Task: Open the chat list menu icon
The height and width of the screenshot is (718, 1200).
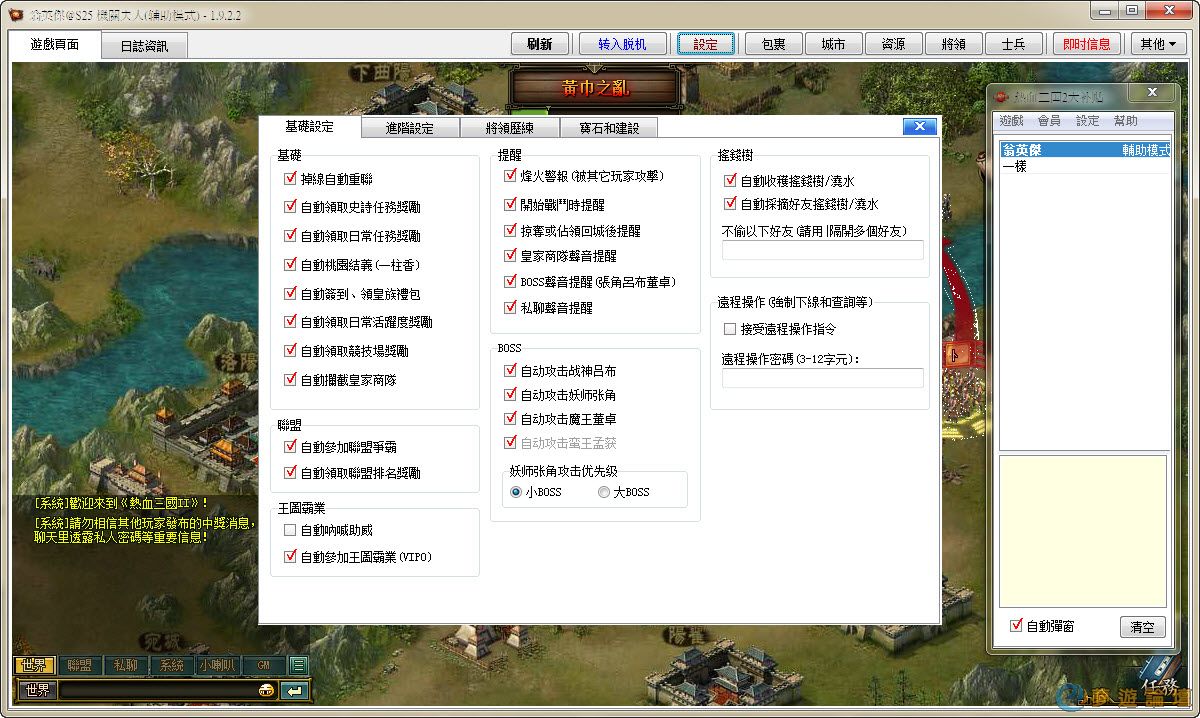Action: tap(298, 665)
